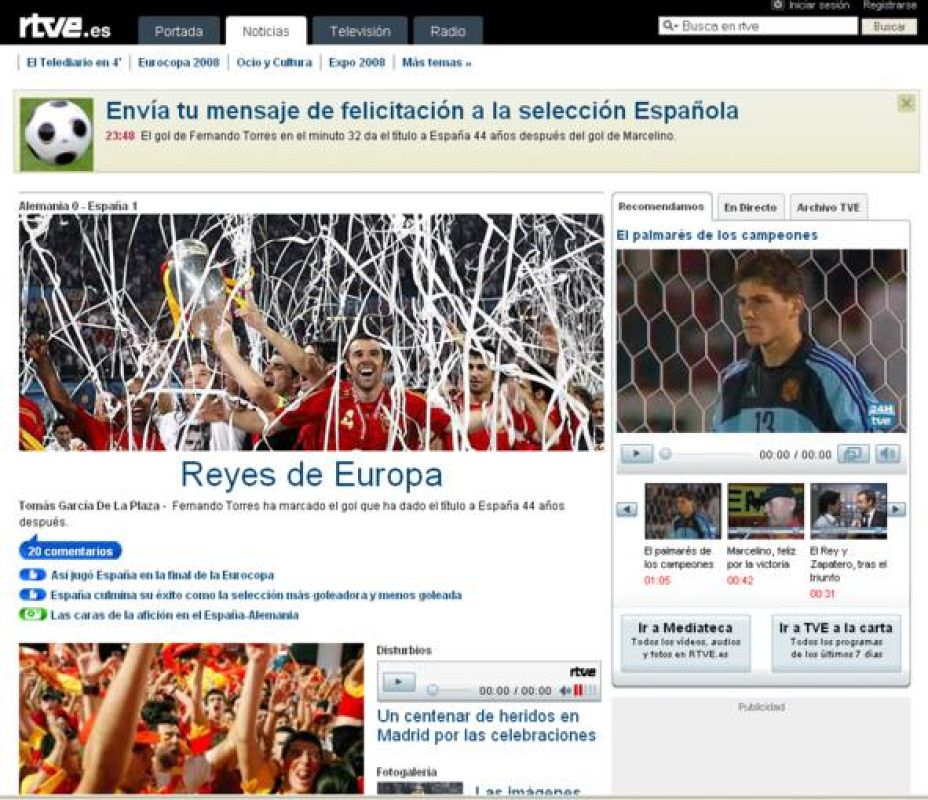This screenshot has height=800, width=928.
Task: Click left arrow to browse previous videos
Action: [x=626, y=511]
